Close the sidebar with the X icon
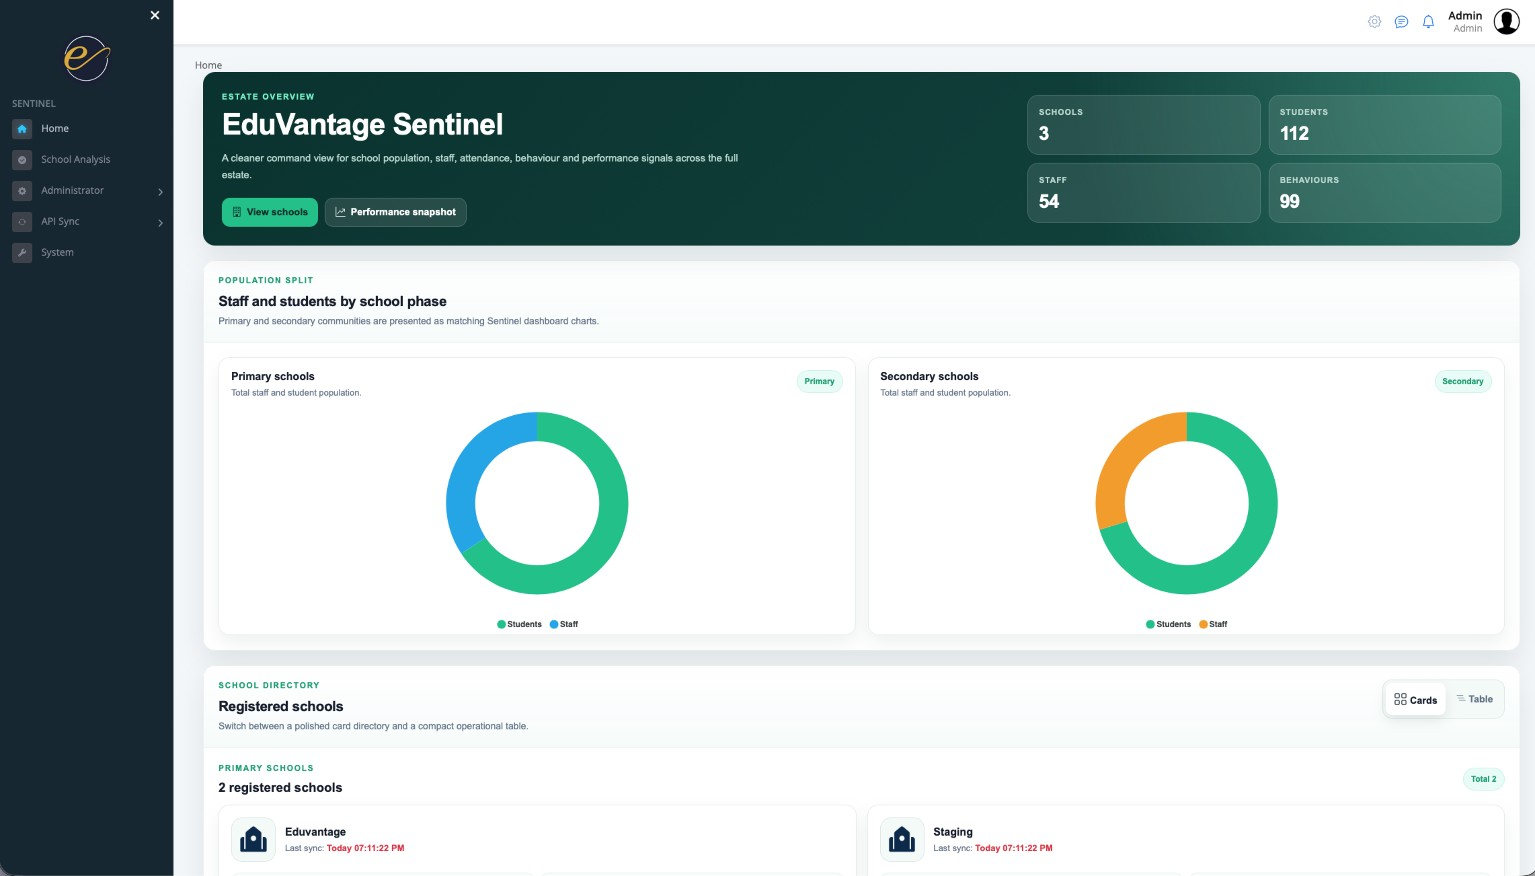 point(155,15)
